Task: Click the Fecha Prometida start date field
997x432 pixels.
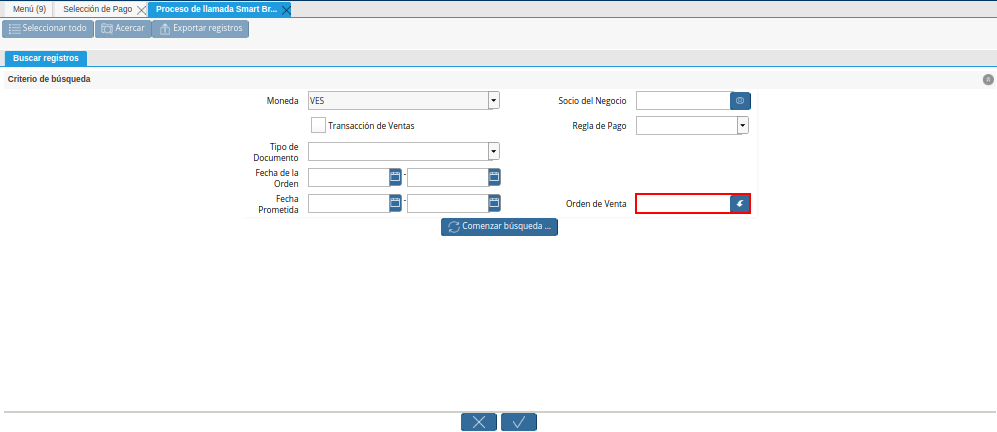Action: (348, 203)
